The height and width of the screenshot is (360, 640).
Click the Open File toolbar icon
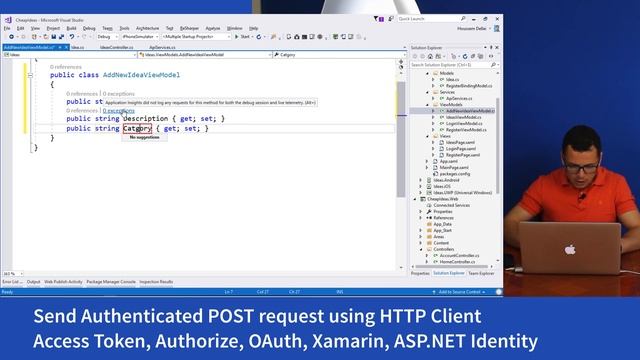pos(45,37)
